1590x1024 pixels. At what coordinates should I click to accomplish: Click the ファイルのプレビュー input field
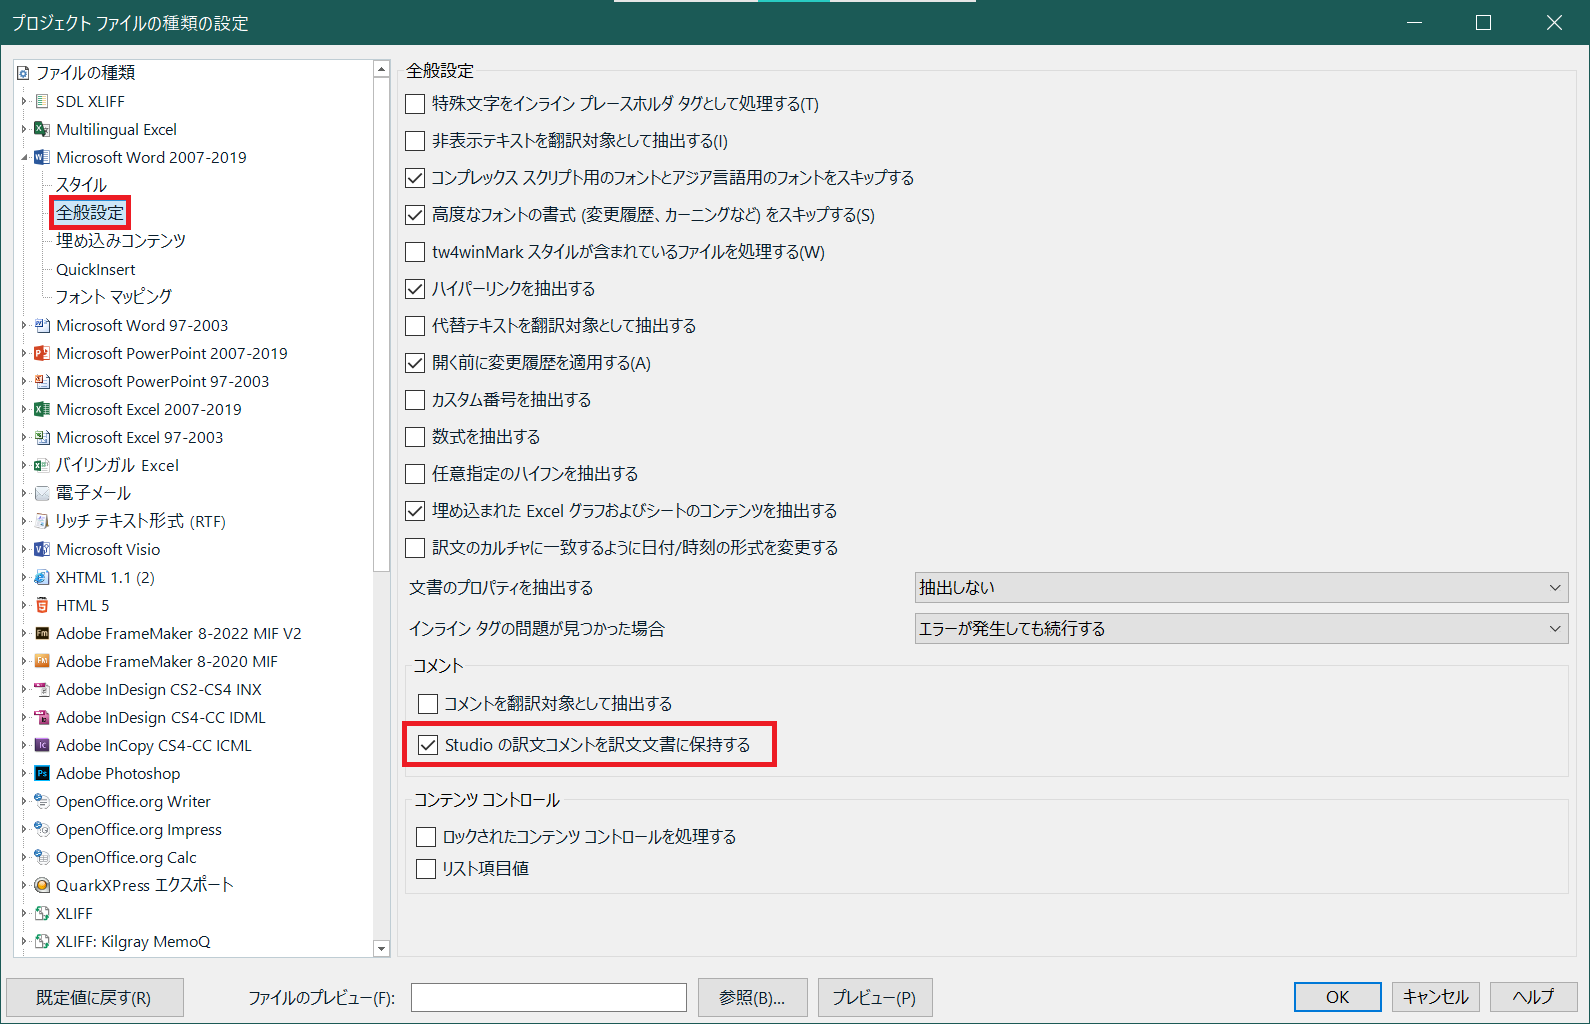click(548, 997)
